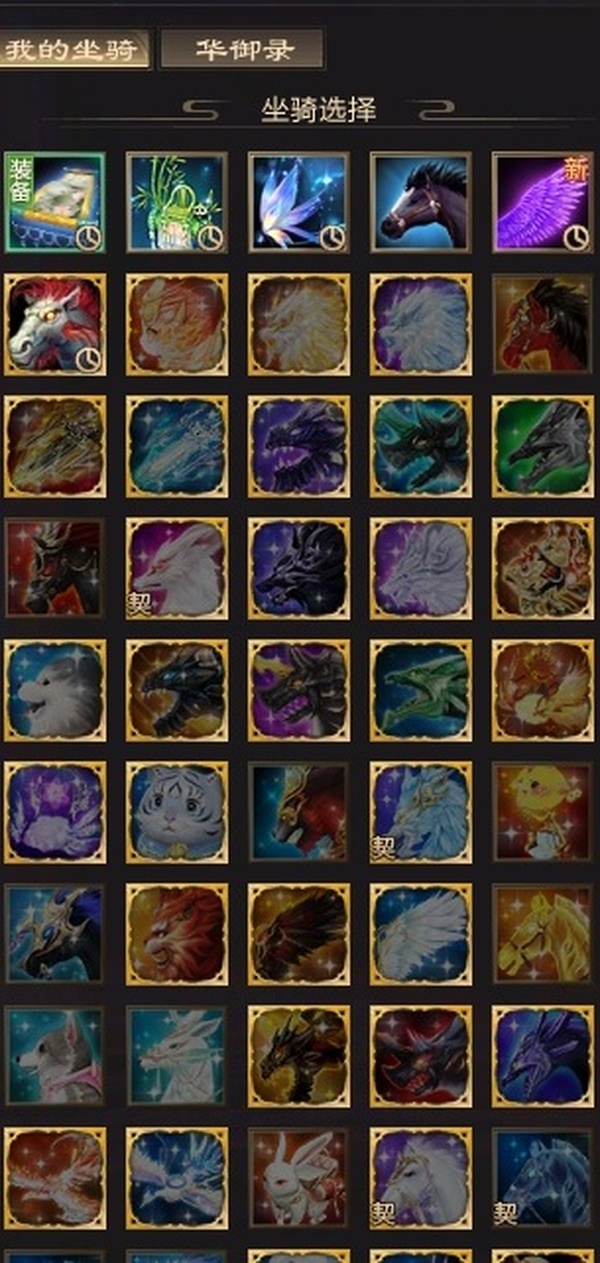Image resolution: width=600 pixels, height=1263 pixels.
Task: Select the golden horse mount icon
Action: [542, 934]
